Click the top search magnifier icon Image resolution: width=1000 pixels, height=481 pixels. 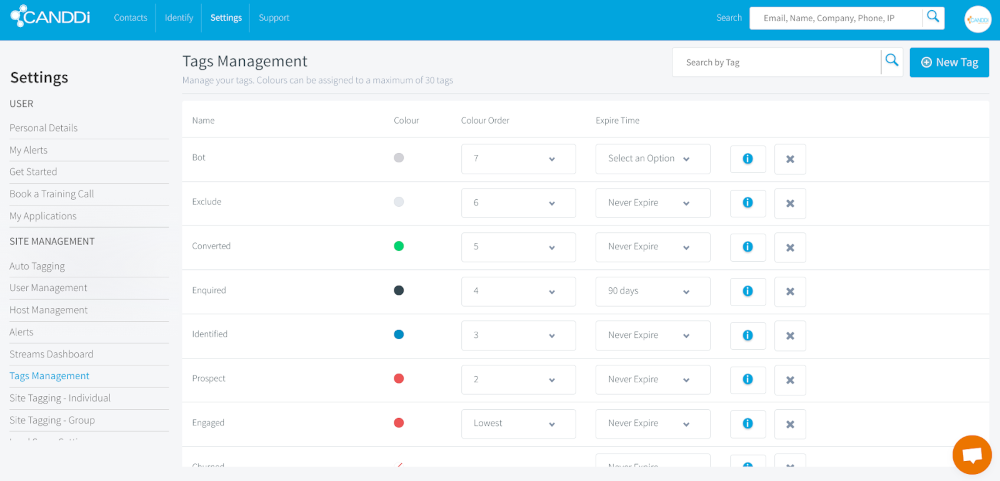pos(933,18)
